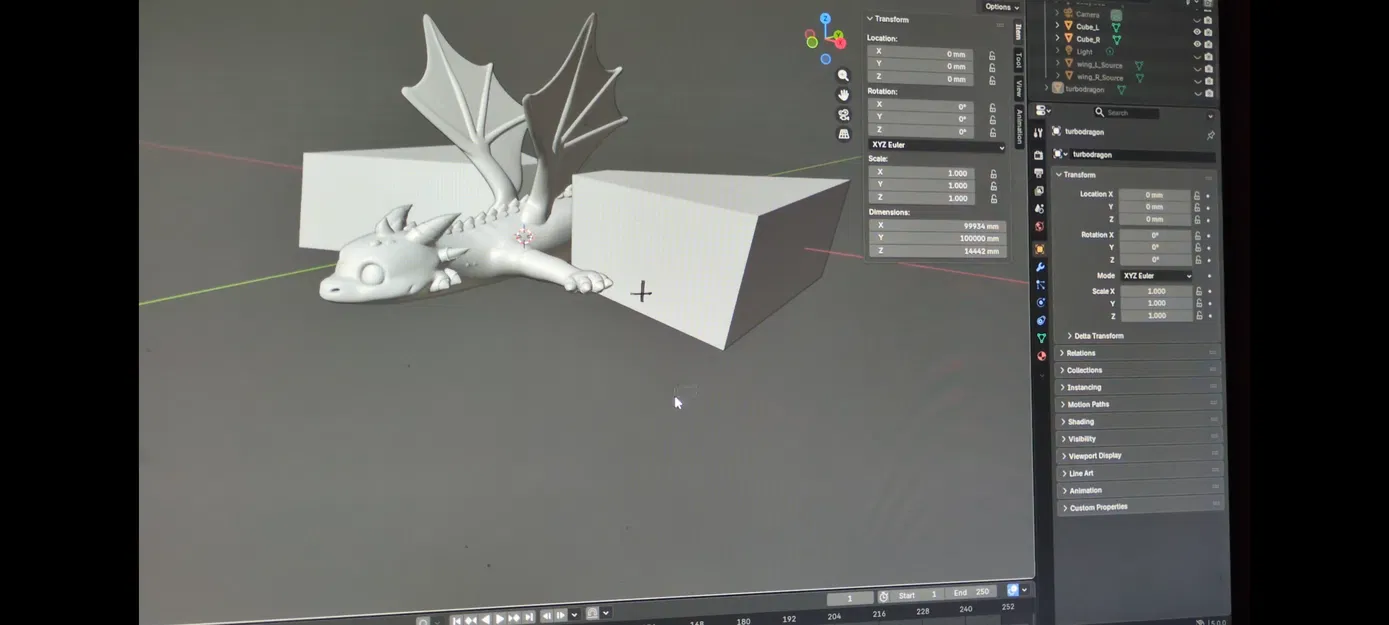Switch to the View sidebar tab
The width and height of the screenshot is (1389, 625).
1019,88
